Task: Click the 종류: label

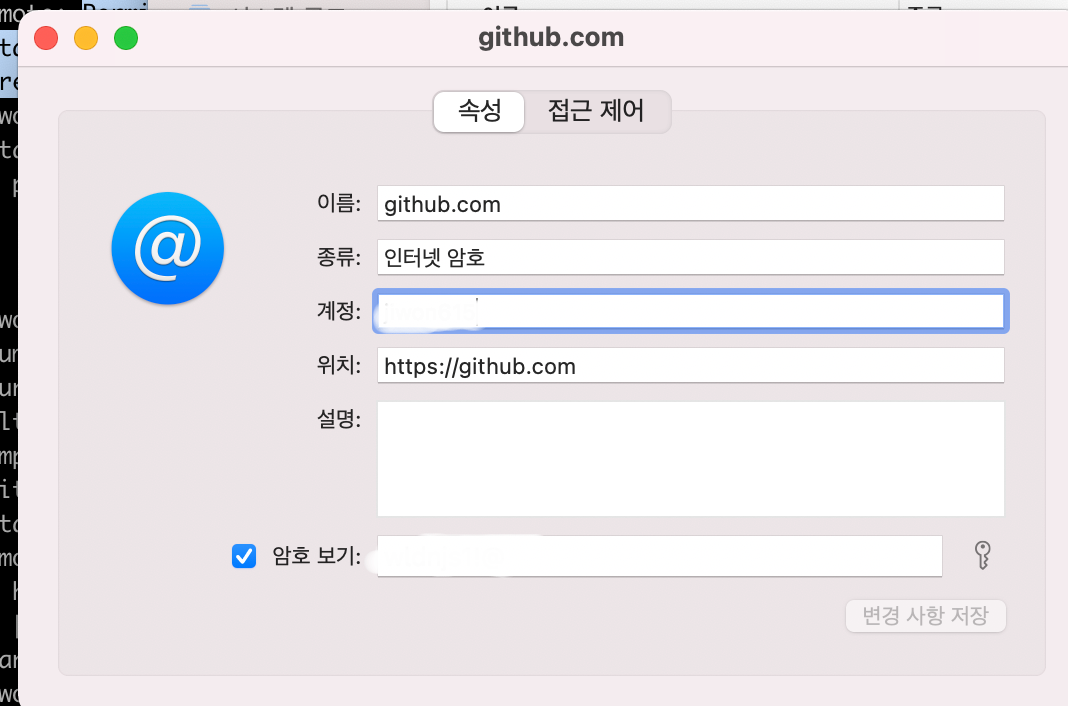Action: [x=339, y=257]
